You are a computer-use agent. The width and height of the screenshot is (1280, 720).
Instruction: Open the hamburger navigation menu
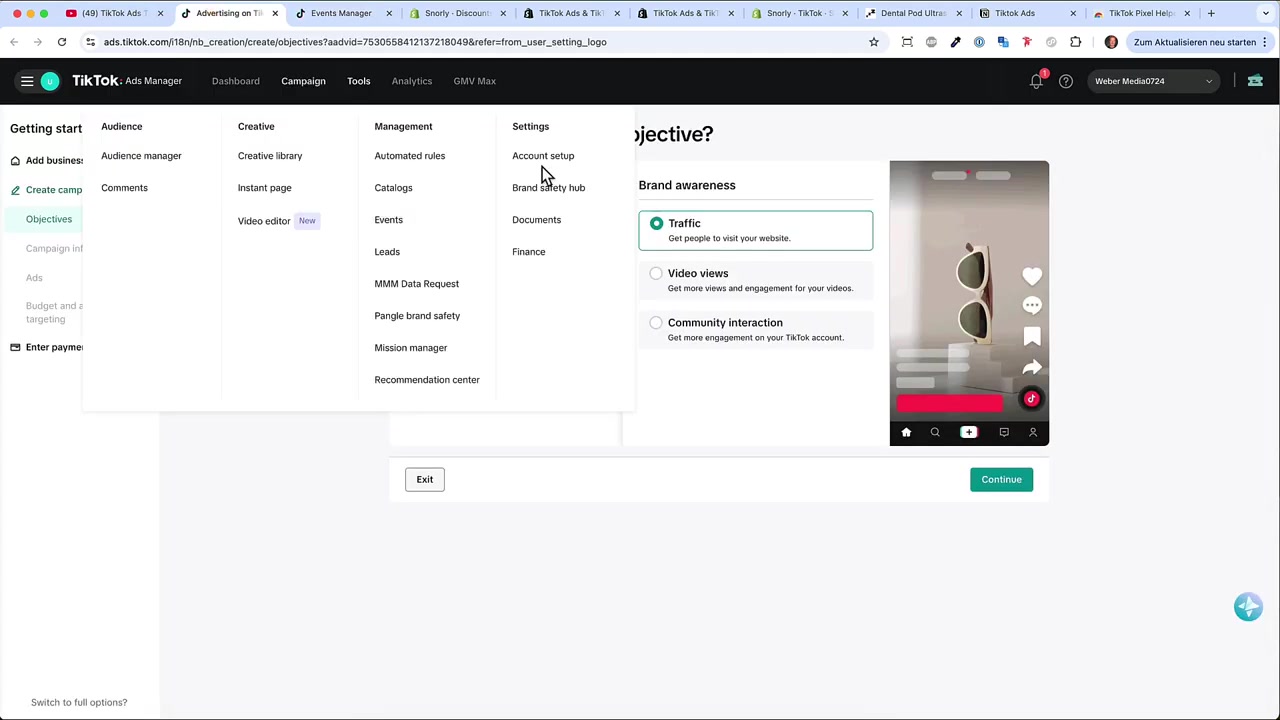pyautogui.click(x=27, y=81)
